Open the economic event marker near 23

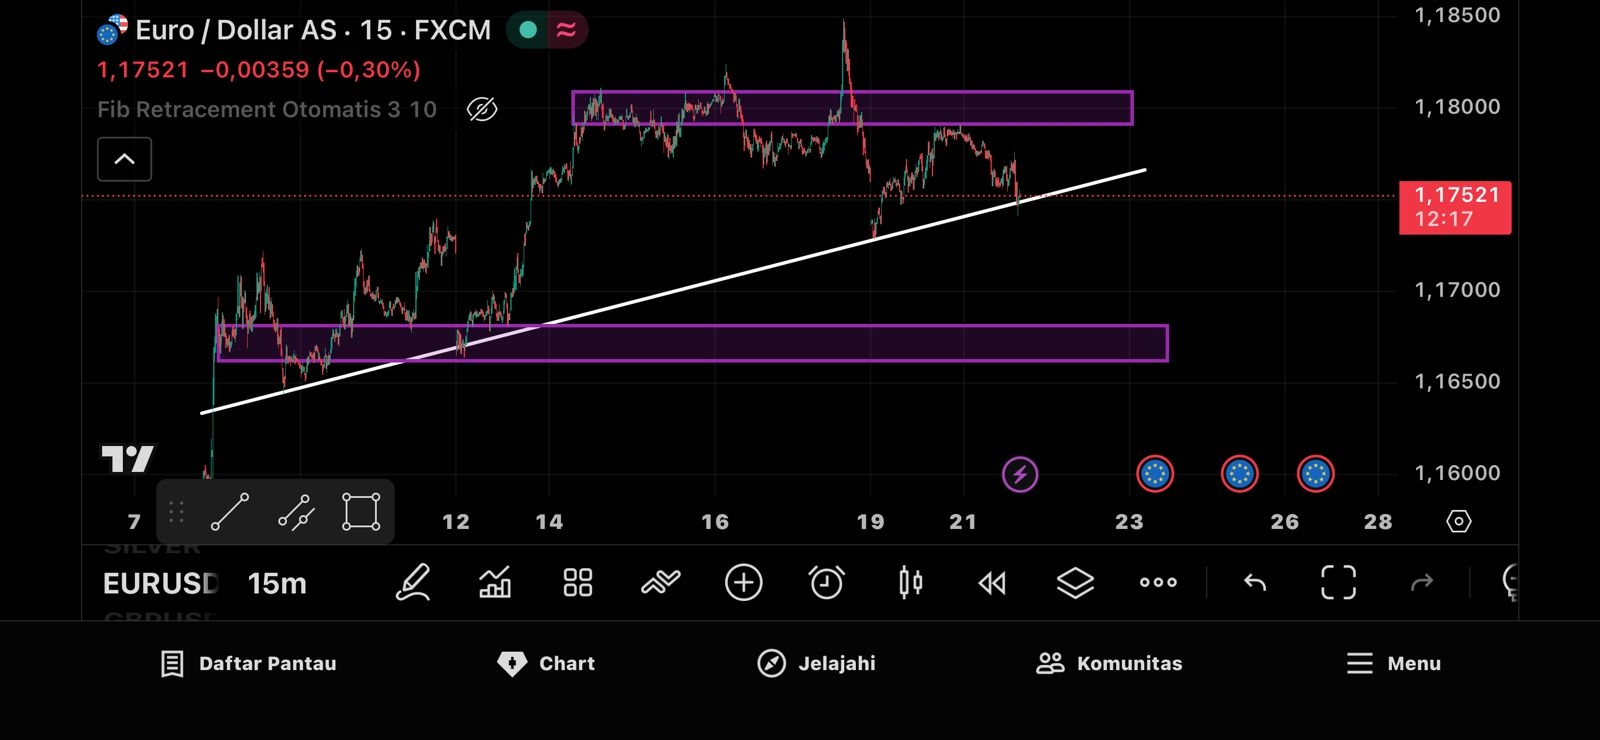[1155, 474]
